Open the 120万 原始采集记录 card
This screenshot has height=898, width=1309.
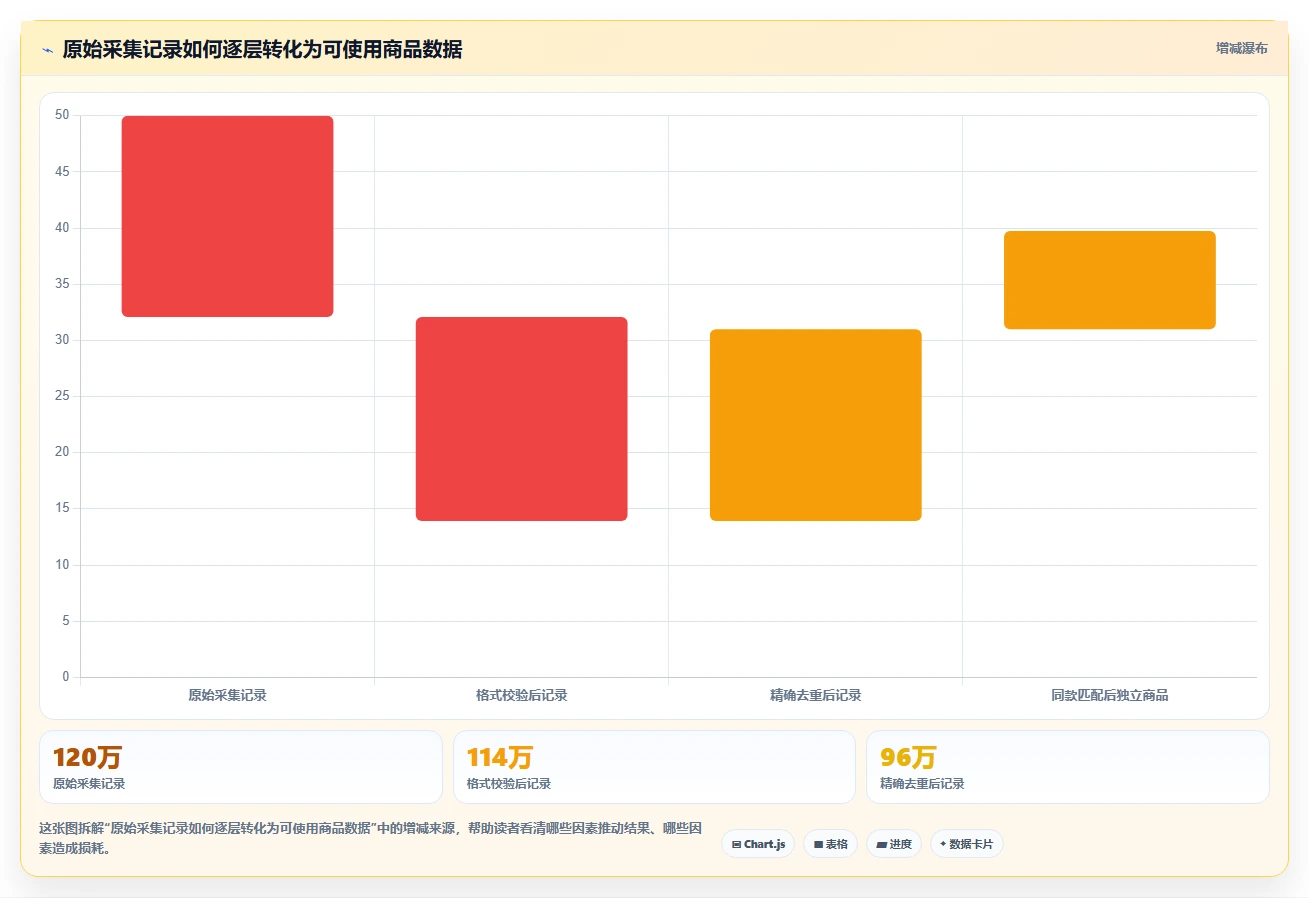coord(240,767)
